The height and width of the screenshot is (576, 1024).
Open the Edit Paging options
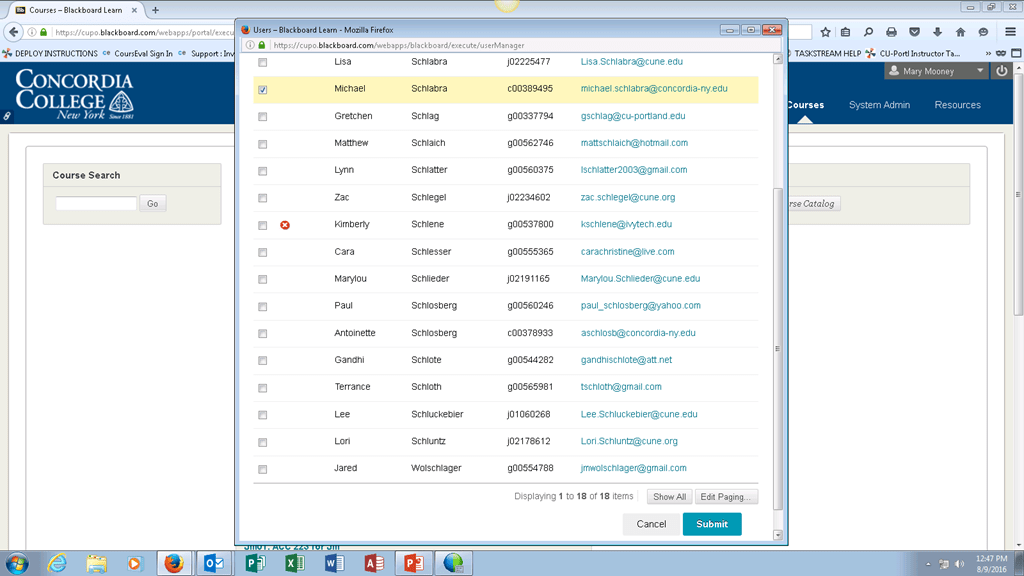click(727, 497)
